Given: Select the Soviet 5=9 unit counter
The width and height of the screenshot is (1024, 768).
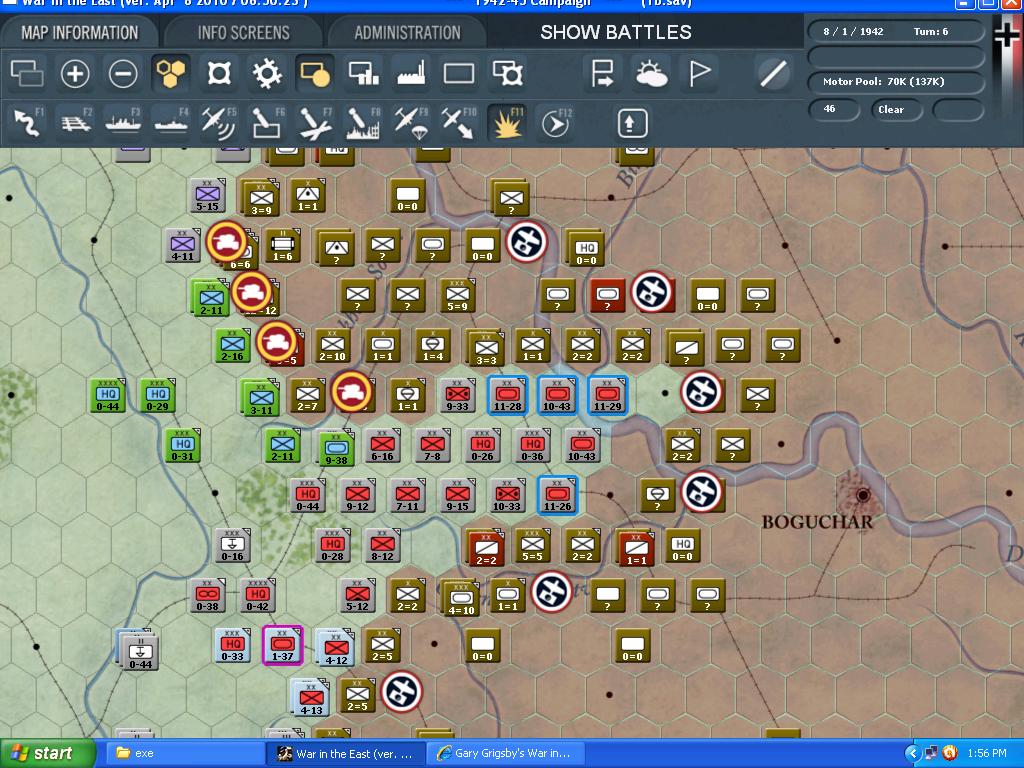Looking at the screenshot, I should pyautogui.click(x=457, y=295).
